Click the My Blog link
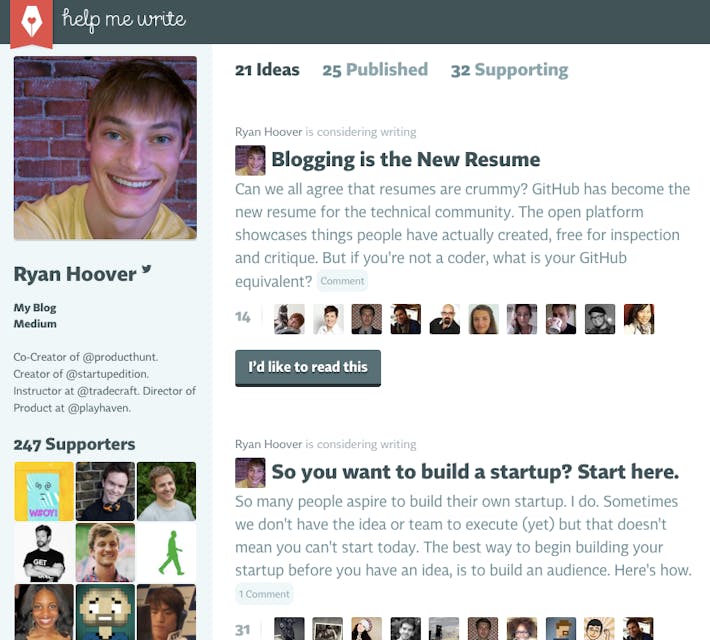Screen dimensions: 710x640 point(35,308)
